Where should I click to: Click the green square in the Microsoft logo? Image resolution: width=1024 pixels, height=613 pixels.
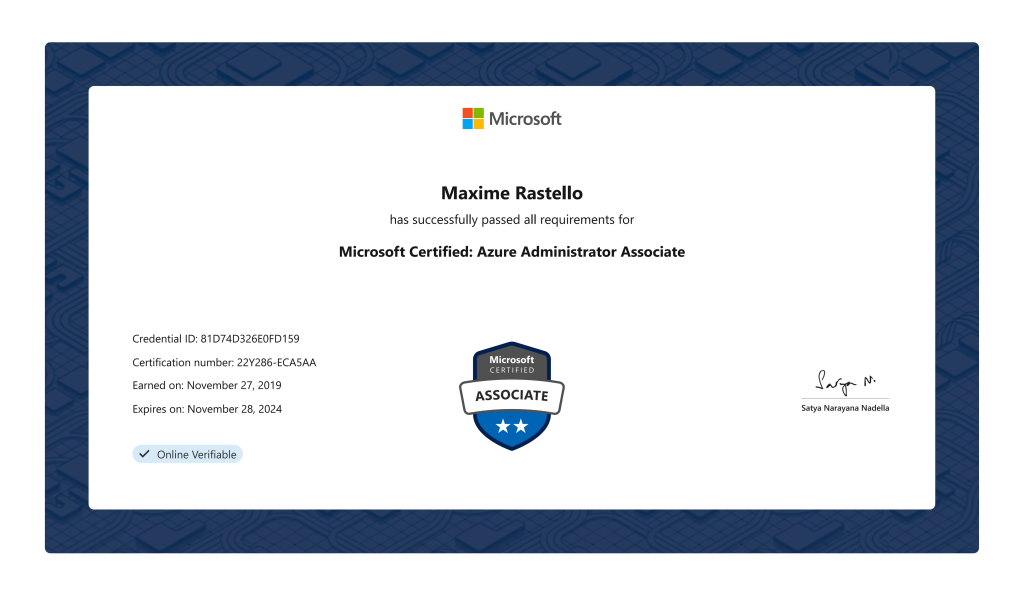point(479,111)
